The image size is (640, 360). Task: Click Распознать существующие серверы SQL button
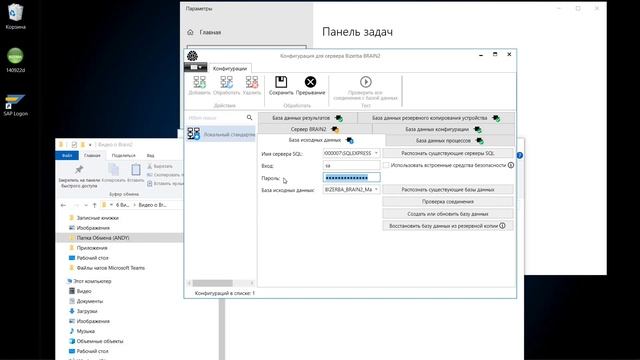(x=448, y=153)
